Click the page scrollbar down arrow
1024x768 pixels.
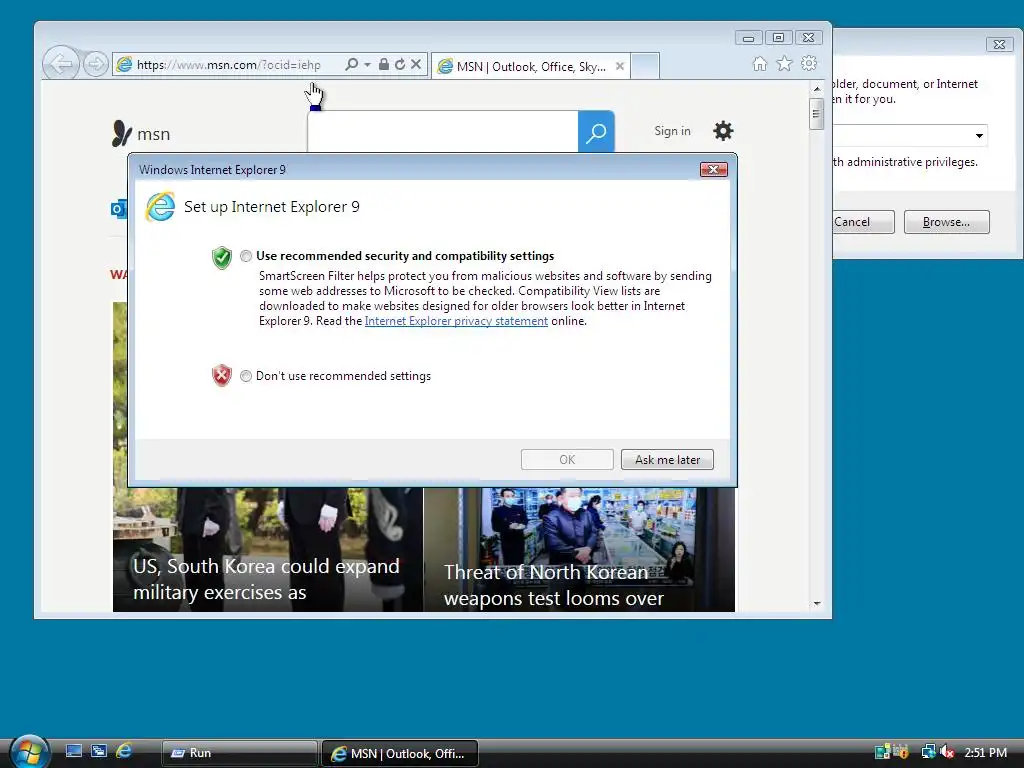(817, 604)
